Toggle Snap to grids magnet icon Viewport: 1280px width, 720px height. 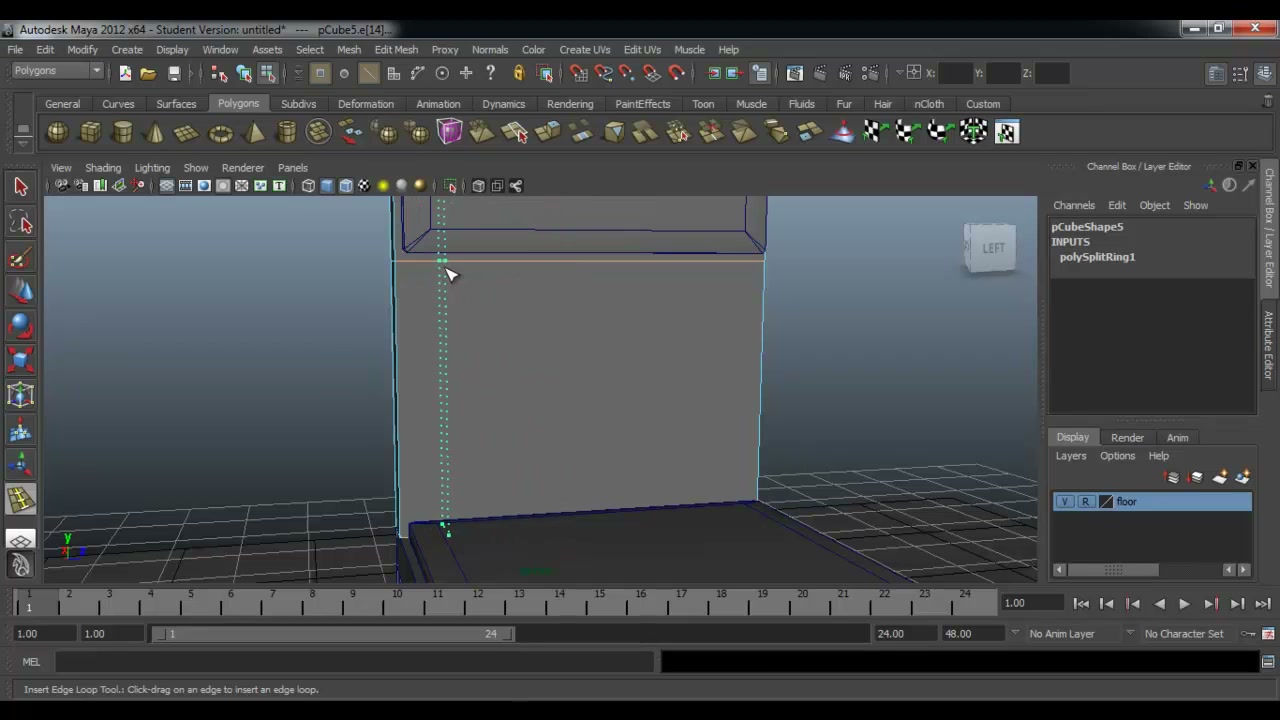click(579, 73)
